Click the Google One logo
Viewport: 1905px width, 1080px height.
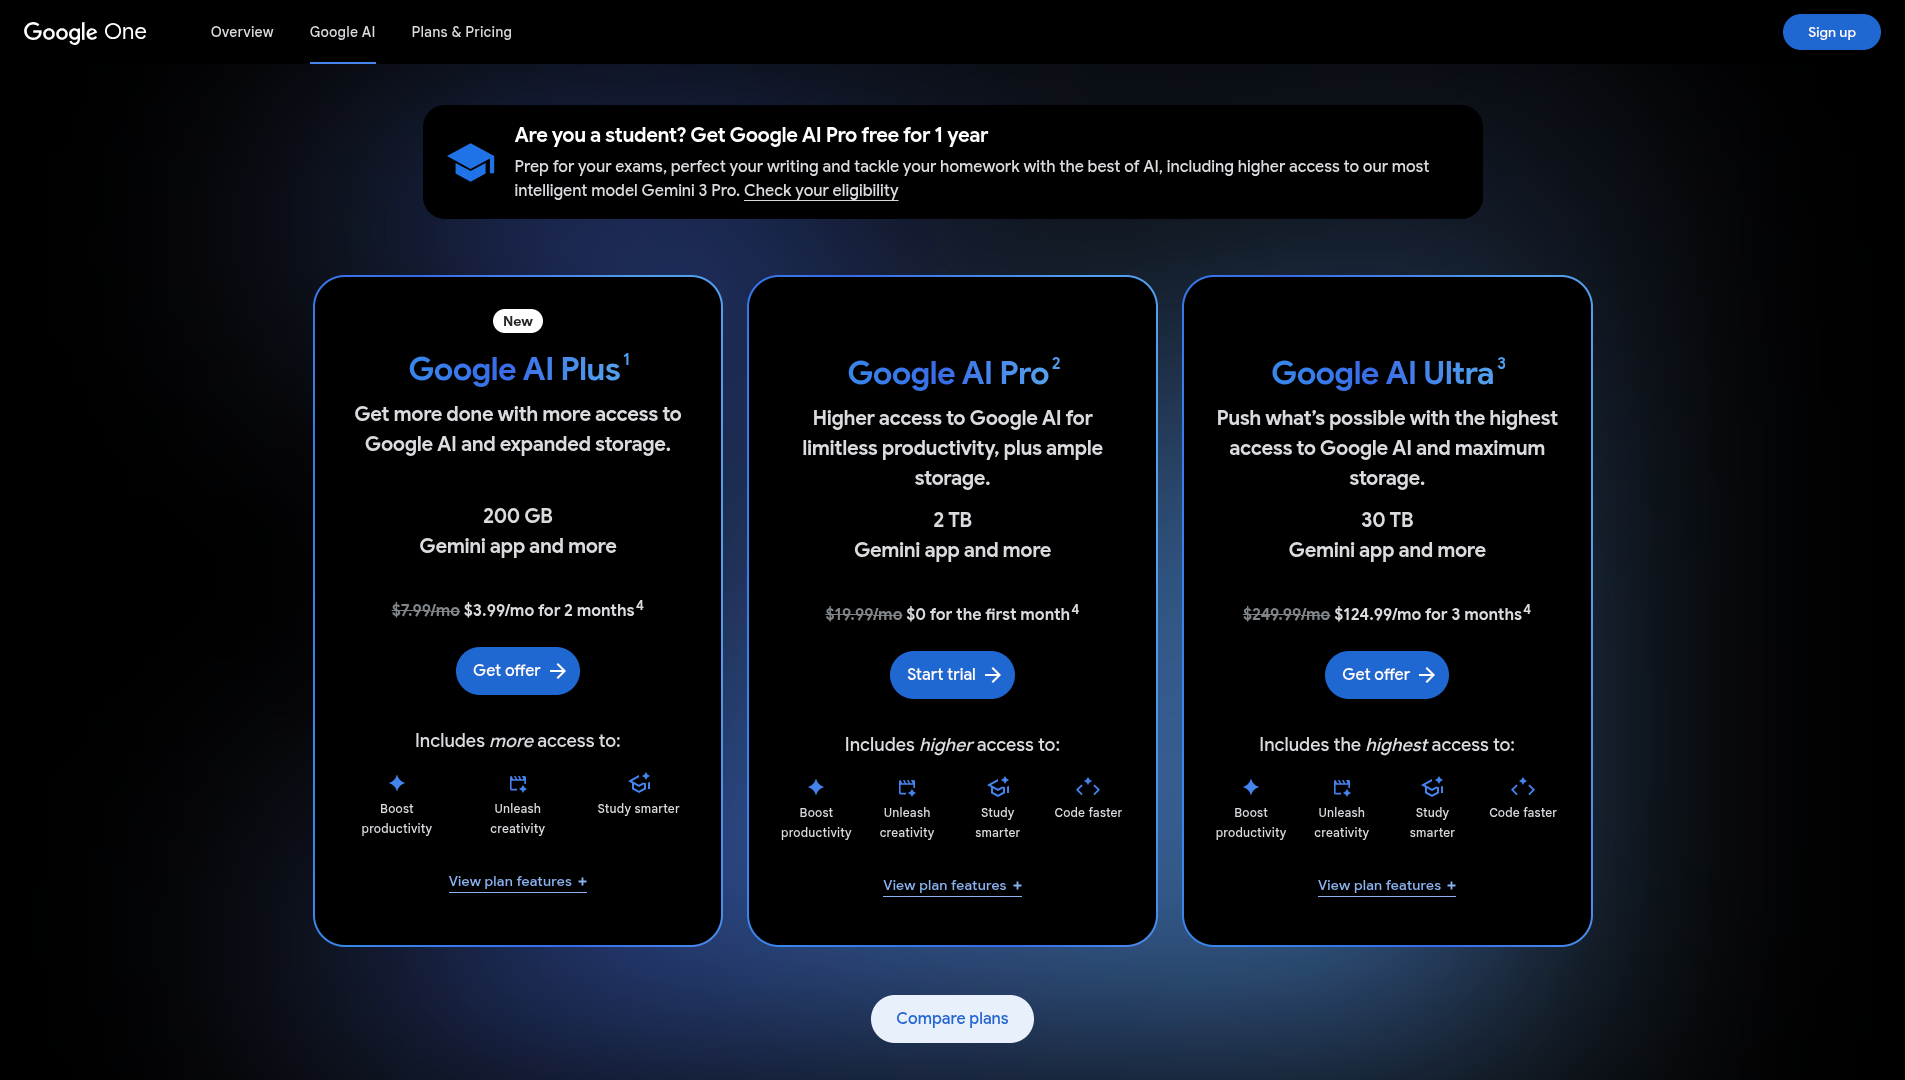(x=85, y=32)
